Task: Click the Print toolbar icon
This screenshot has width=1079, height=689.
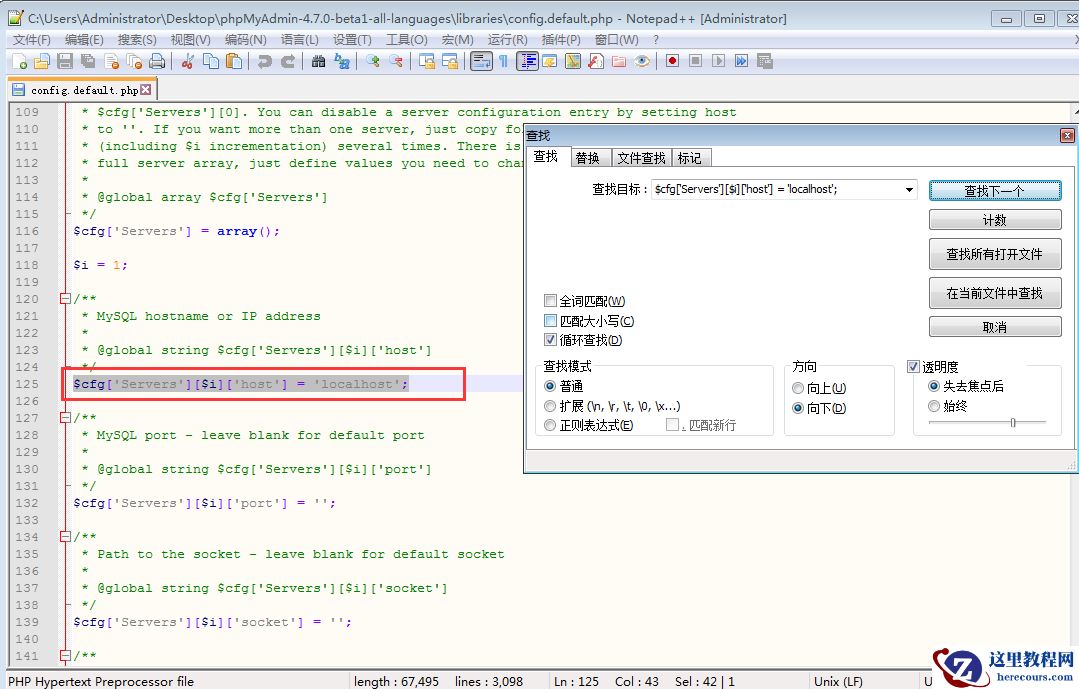Action: tap(157, 61)
